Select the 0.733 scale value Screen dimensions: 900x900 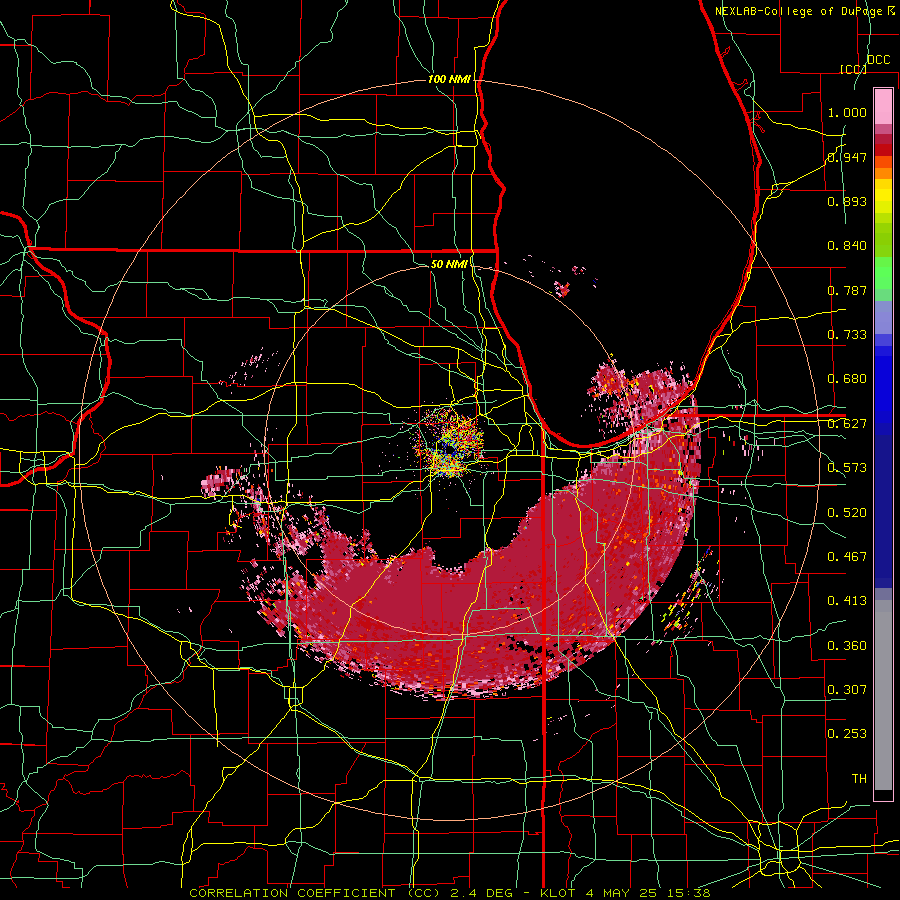point(847,335)
